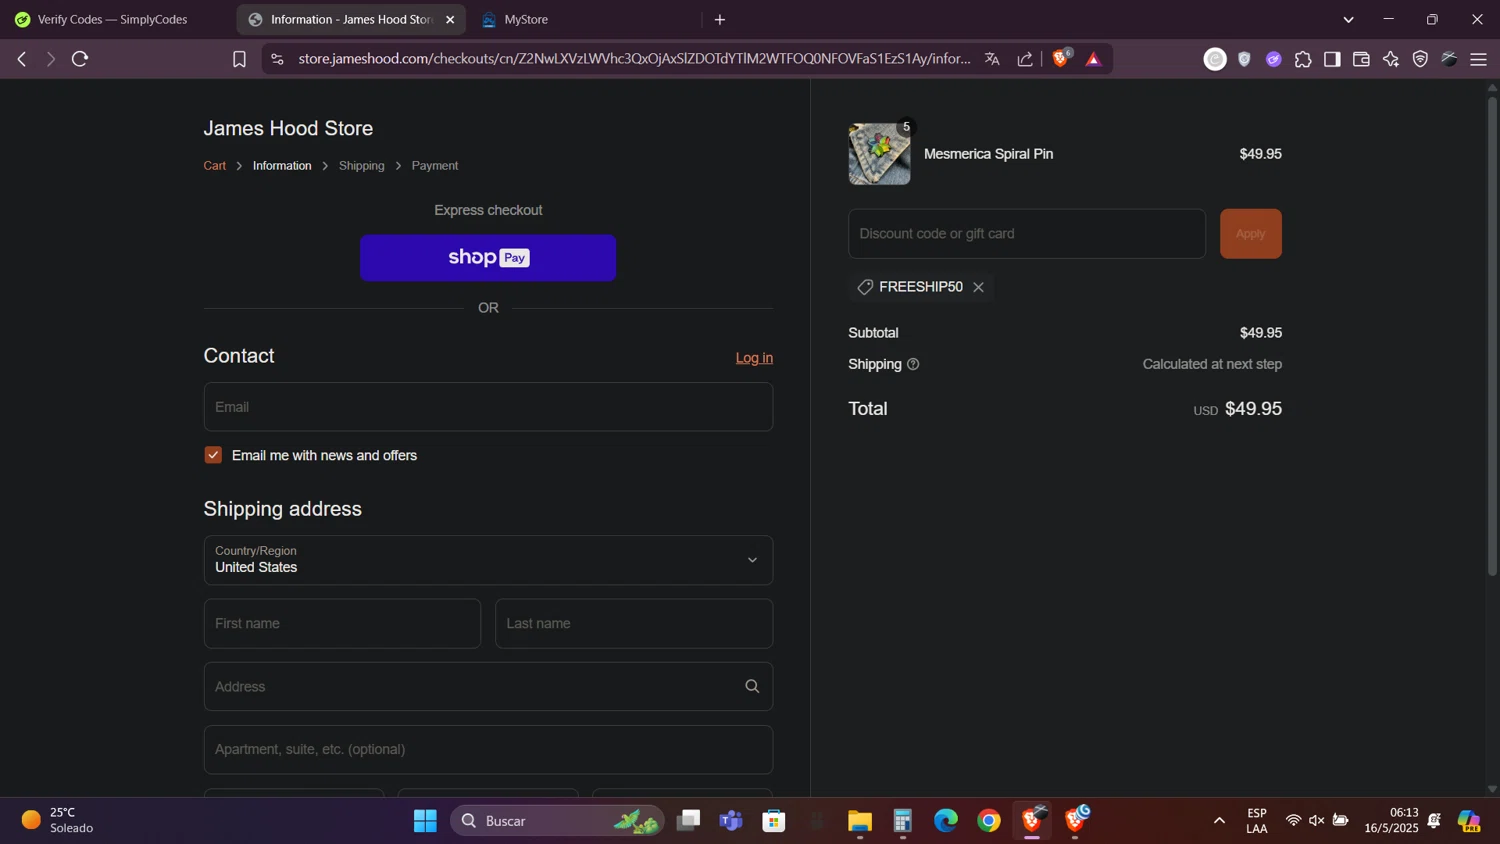This screenshot has height=844, width=1500.
Task: Click the shipping info question-mark icon
Action: [913, 364]
